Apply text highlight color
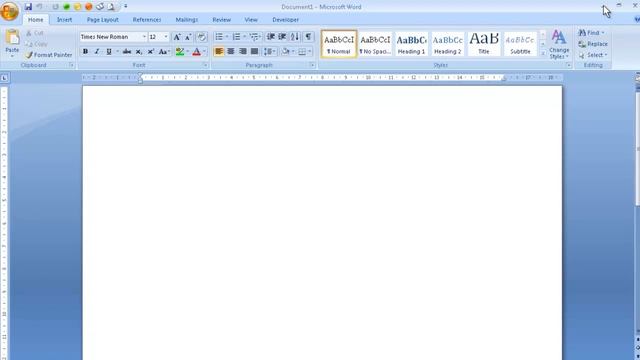 180,51
